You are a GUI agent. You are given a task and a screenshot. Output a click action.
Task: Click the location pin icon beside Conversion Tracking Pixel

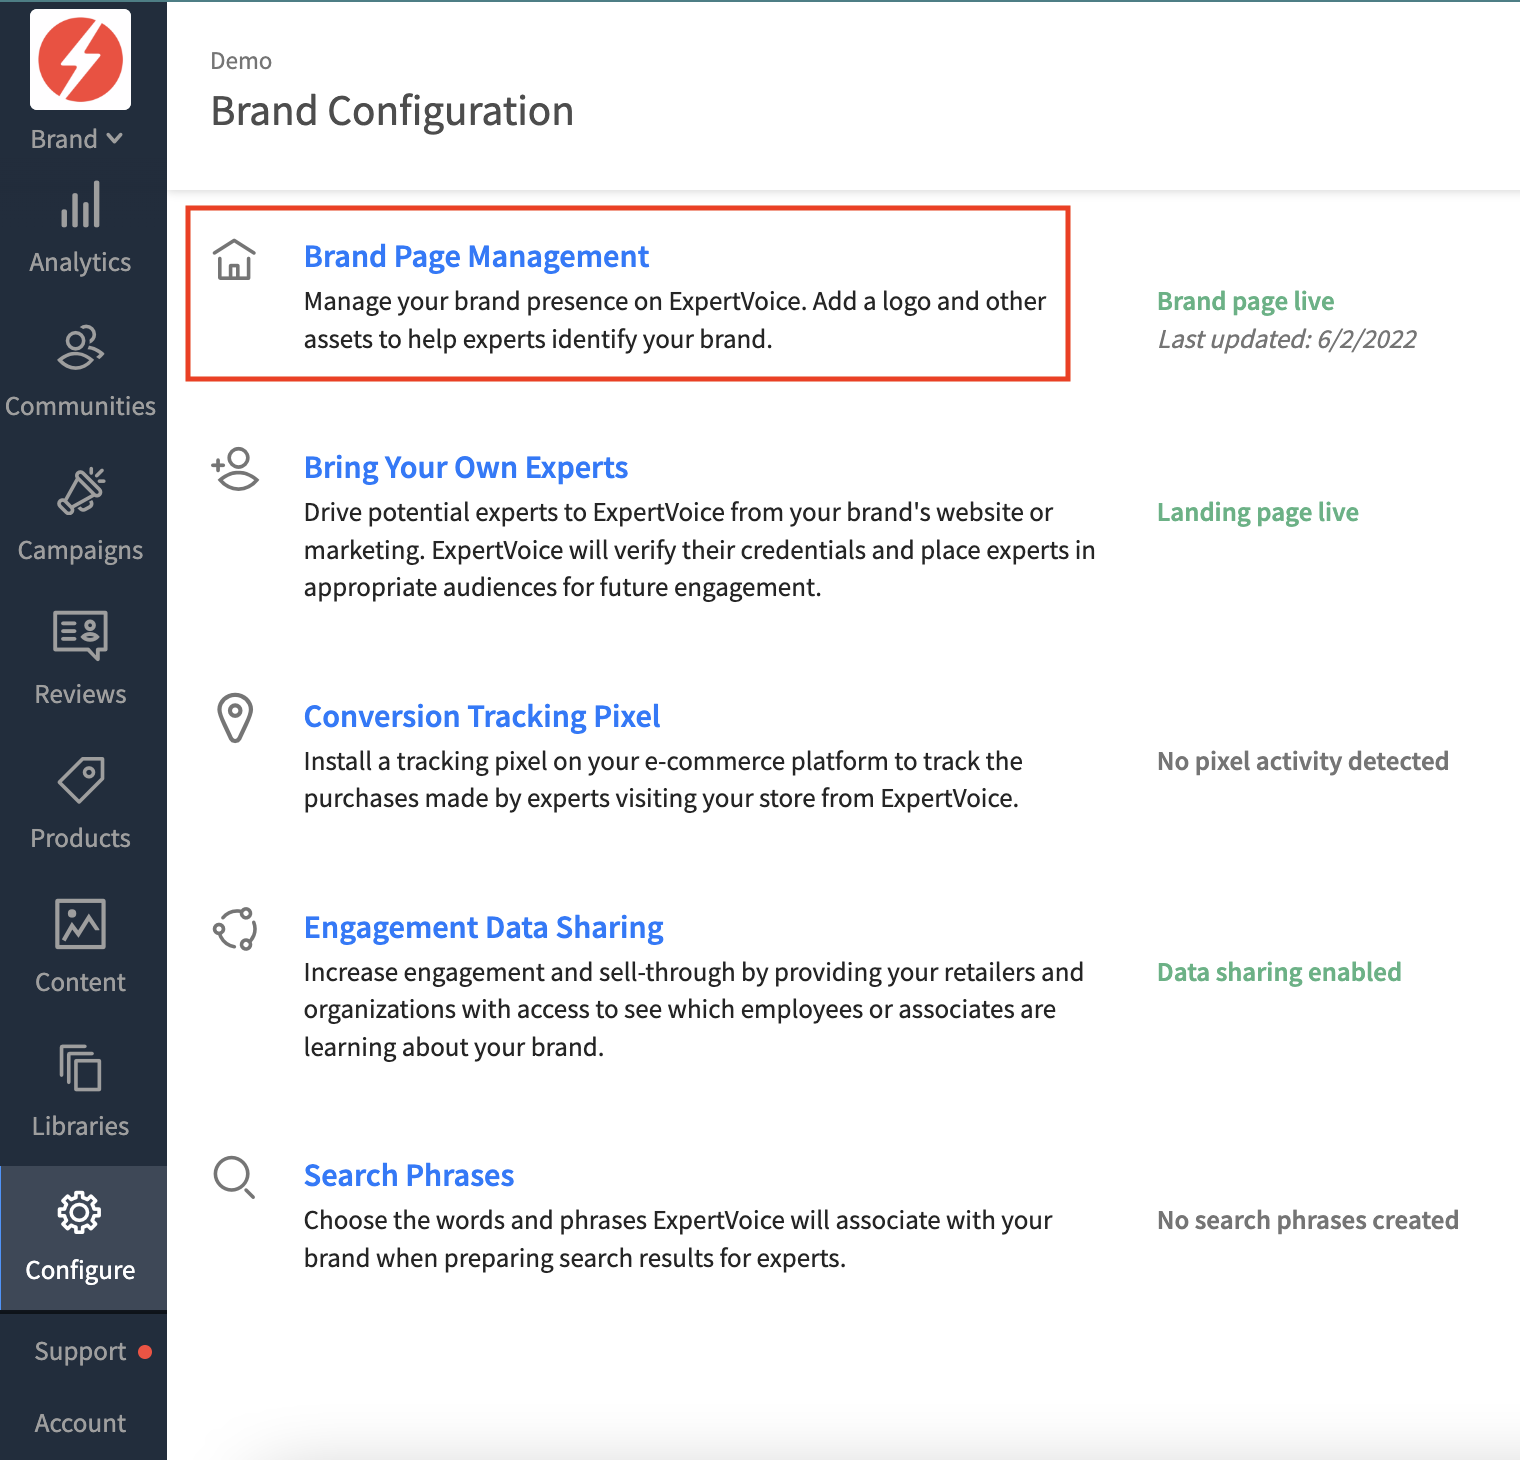[x=235, y=718]
